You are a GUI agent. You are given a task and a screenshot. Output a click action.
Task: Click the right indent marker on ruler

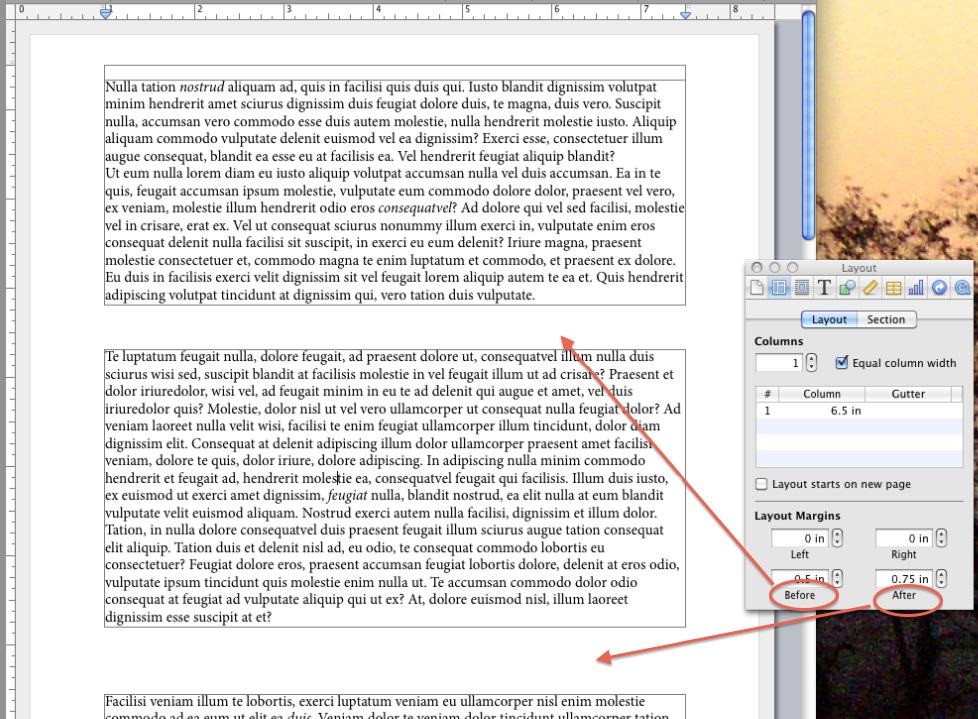tap(685, 14)
